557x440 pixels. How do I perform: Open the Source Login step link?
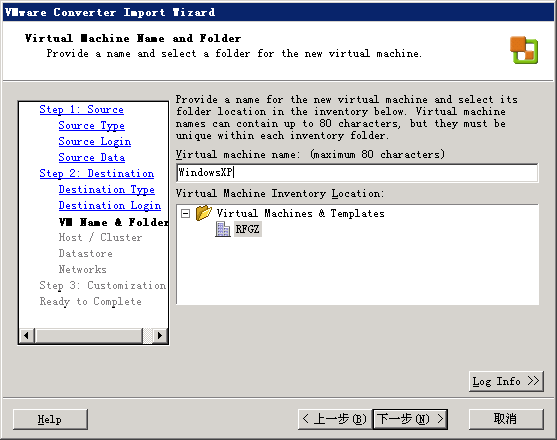coord(95,141)
